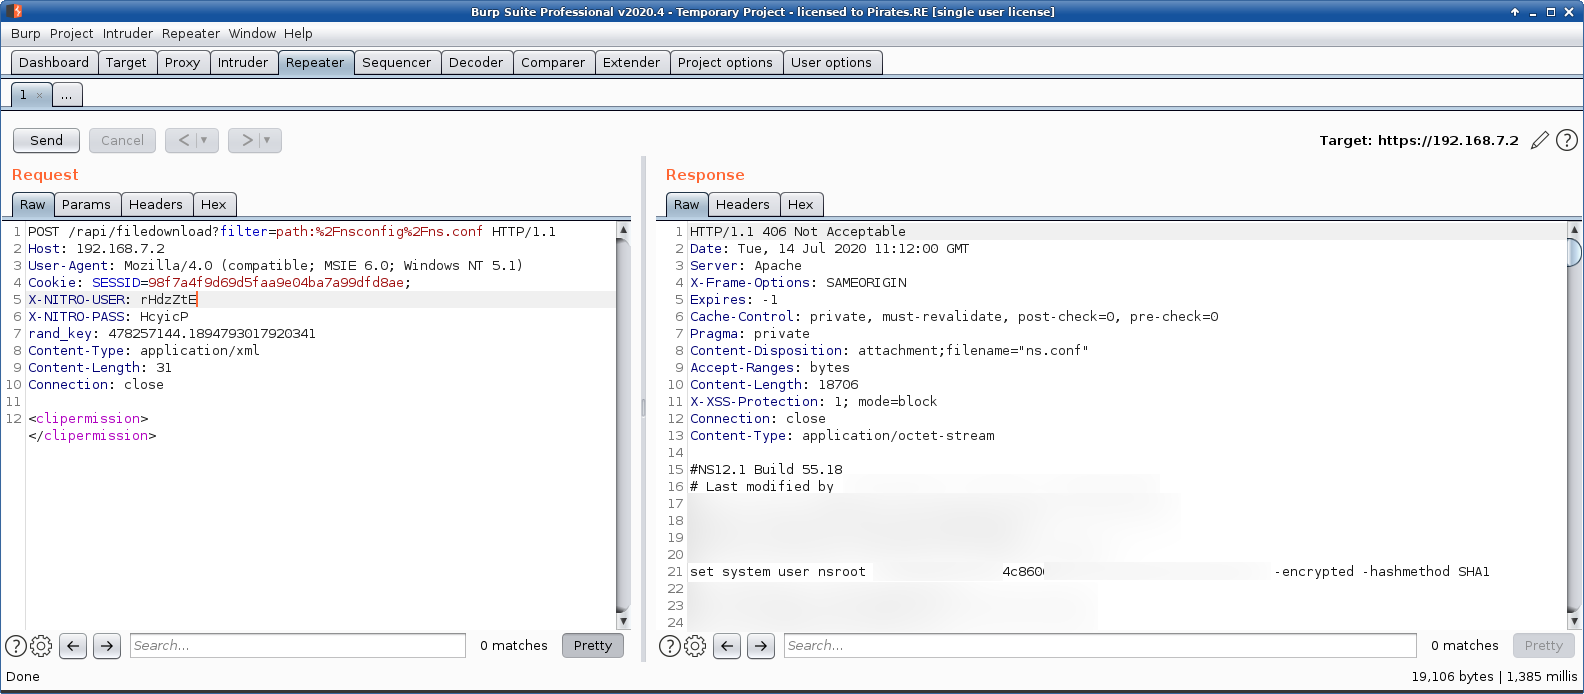Click response vertical scrollbar thumb
The width and height of the screenshot is (1584, 694).
(x=1574, y=252)
